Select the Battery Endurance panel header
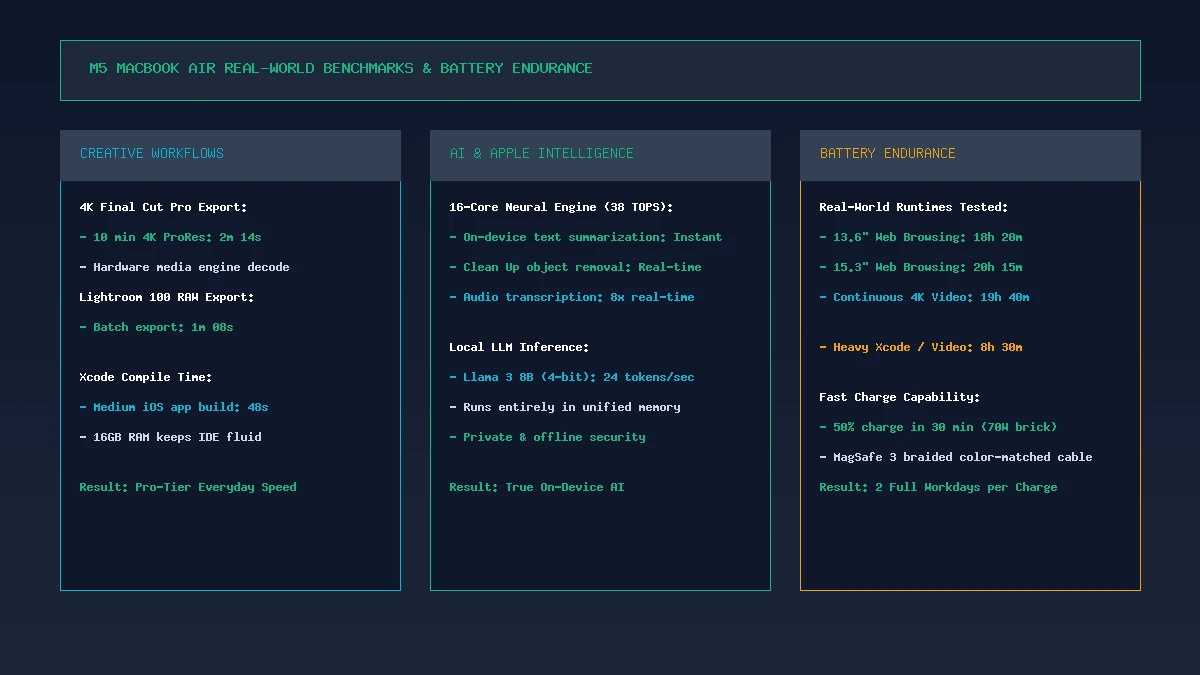This screenshot has height=675, width=1200. (x=970, y=155)
